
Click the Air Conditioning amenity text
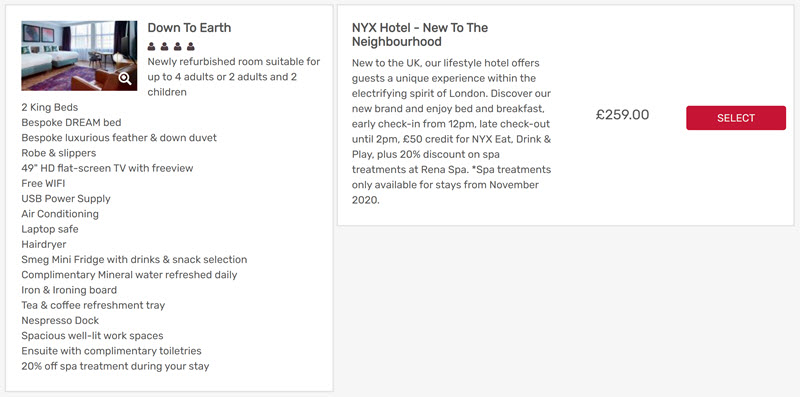click(x=60, y=214)
